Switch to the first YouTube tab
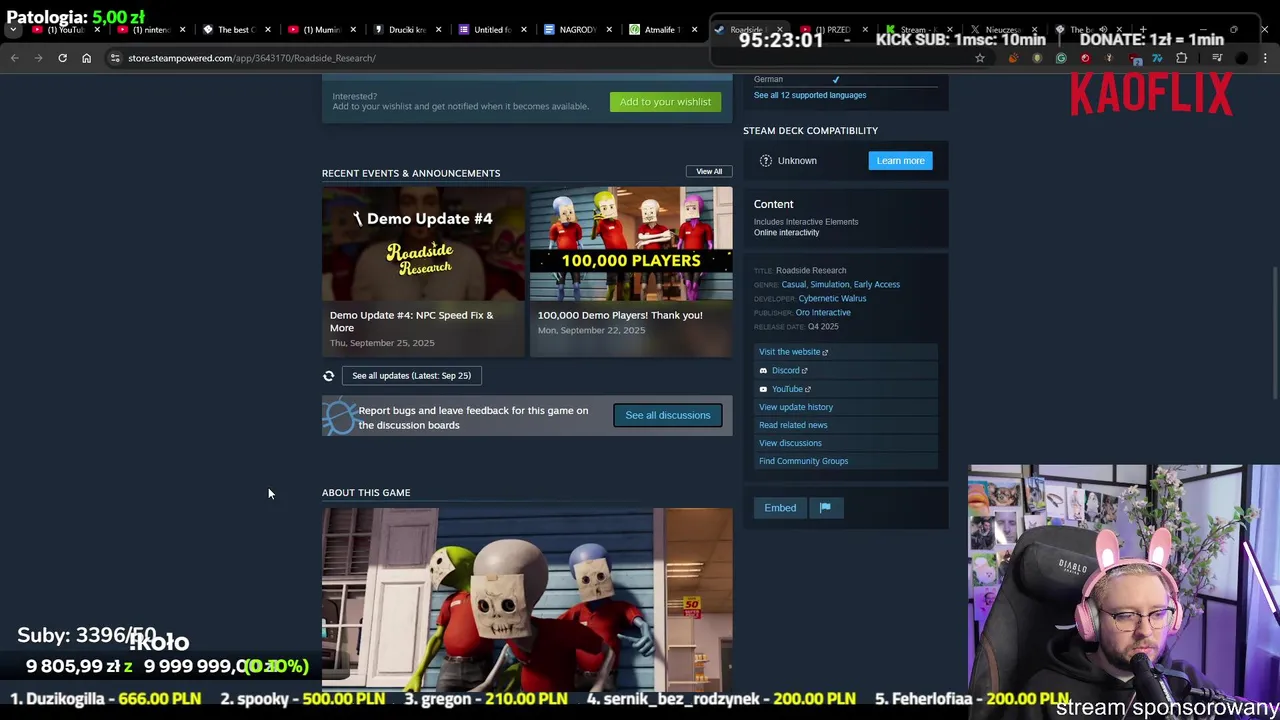Screen dimensions: 1280x720 [64, 30]
